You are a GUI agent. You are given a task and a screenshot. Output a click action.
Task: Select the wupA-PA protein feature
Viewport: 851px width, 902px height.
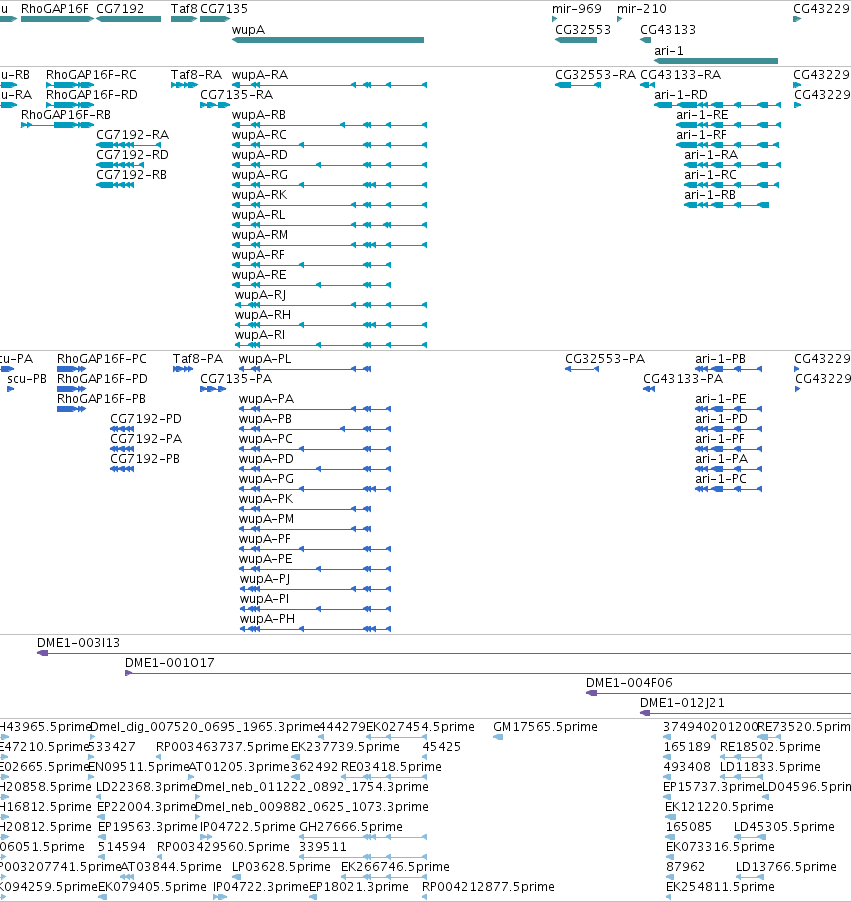tap(315, 409)
